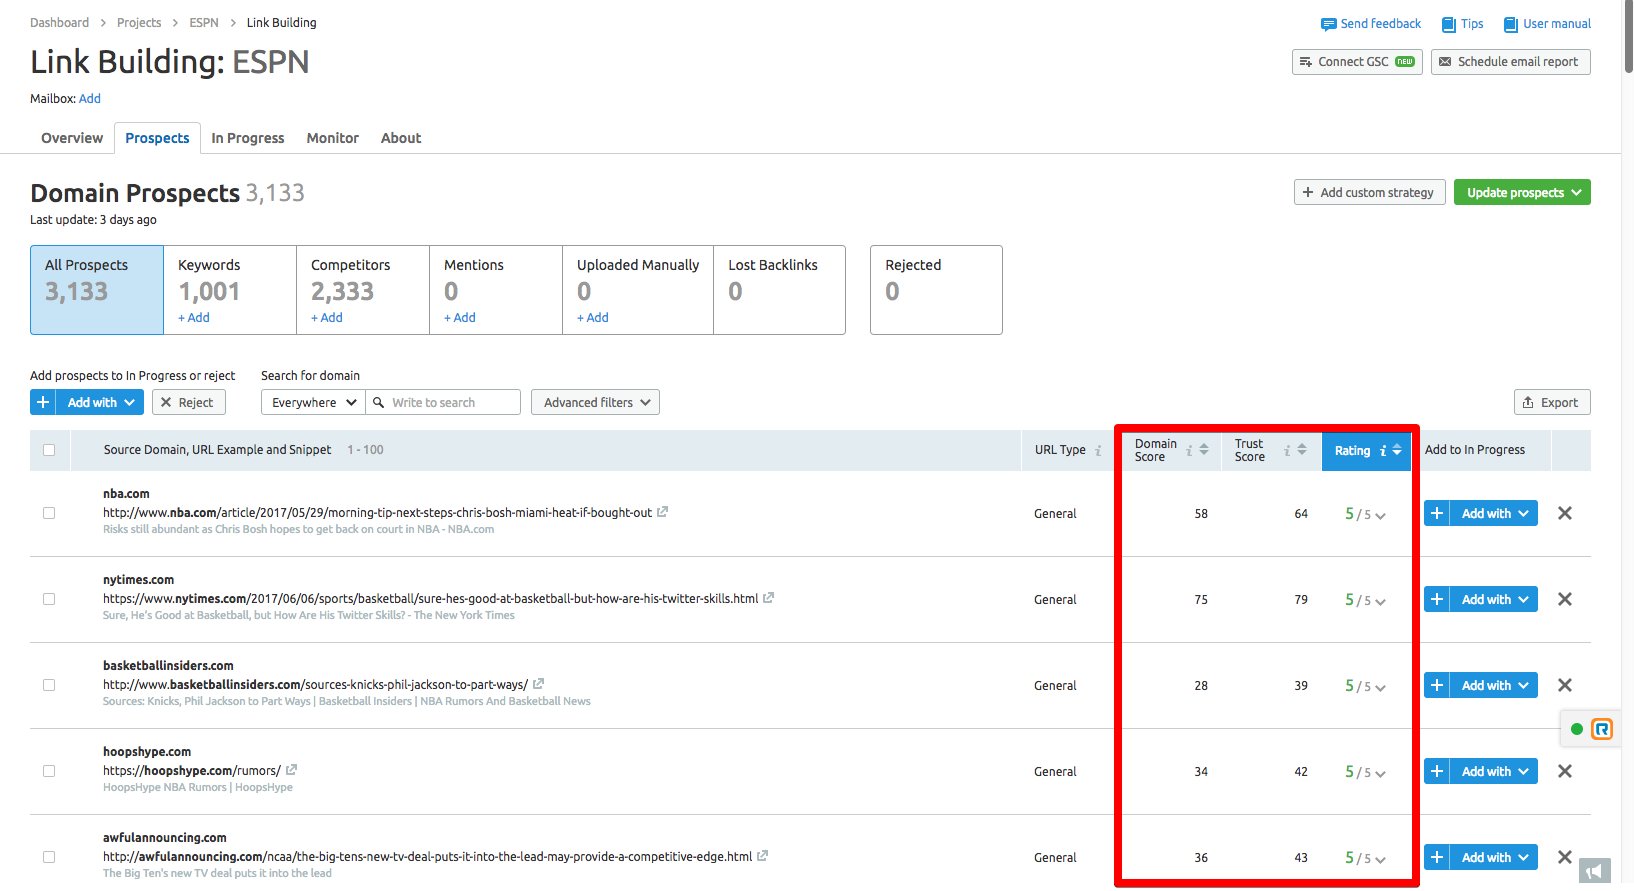This screenshot has height=891, width=1634.
Task: Open the Send feedback link
Action: click(x=1371, y=24)
